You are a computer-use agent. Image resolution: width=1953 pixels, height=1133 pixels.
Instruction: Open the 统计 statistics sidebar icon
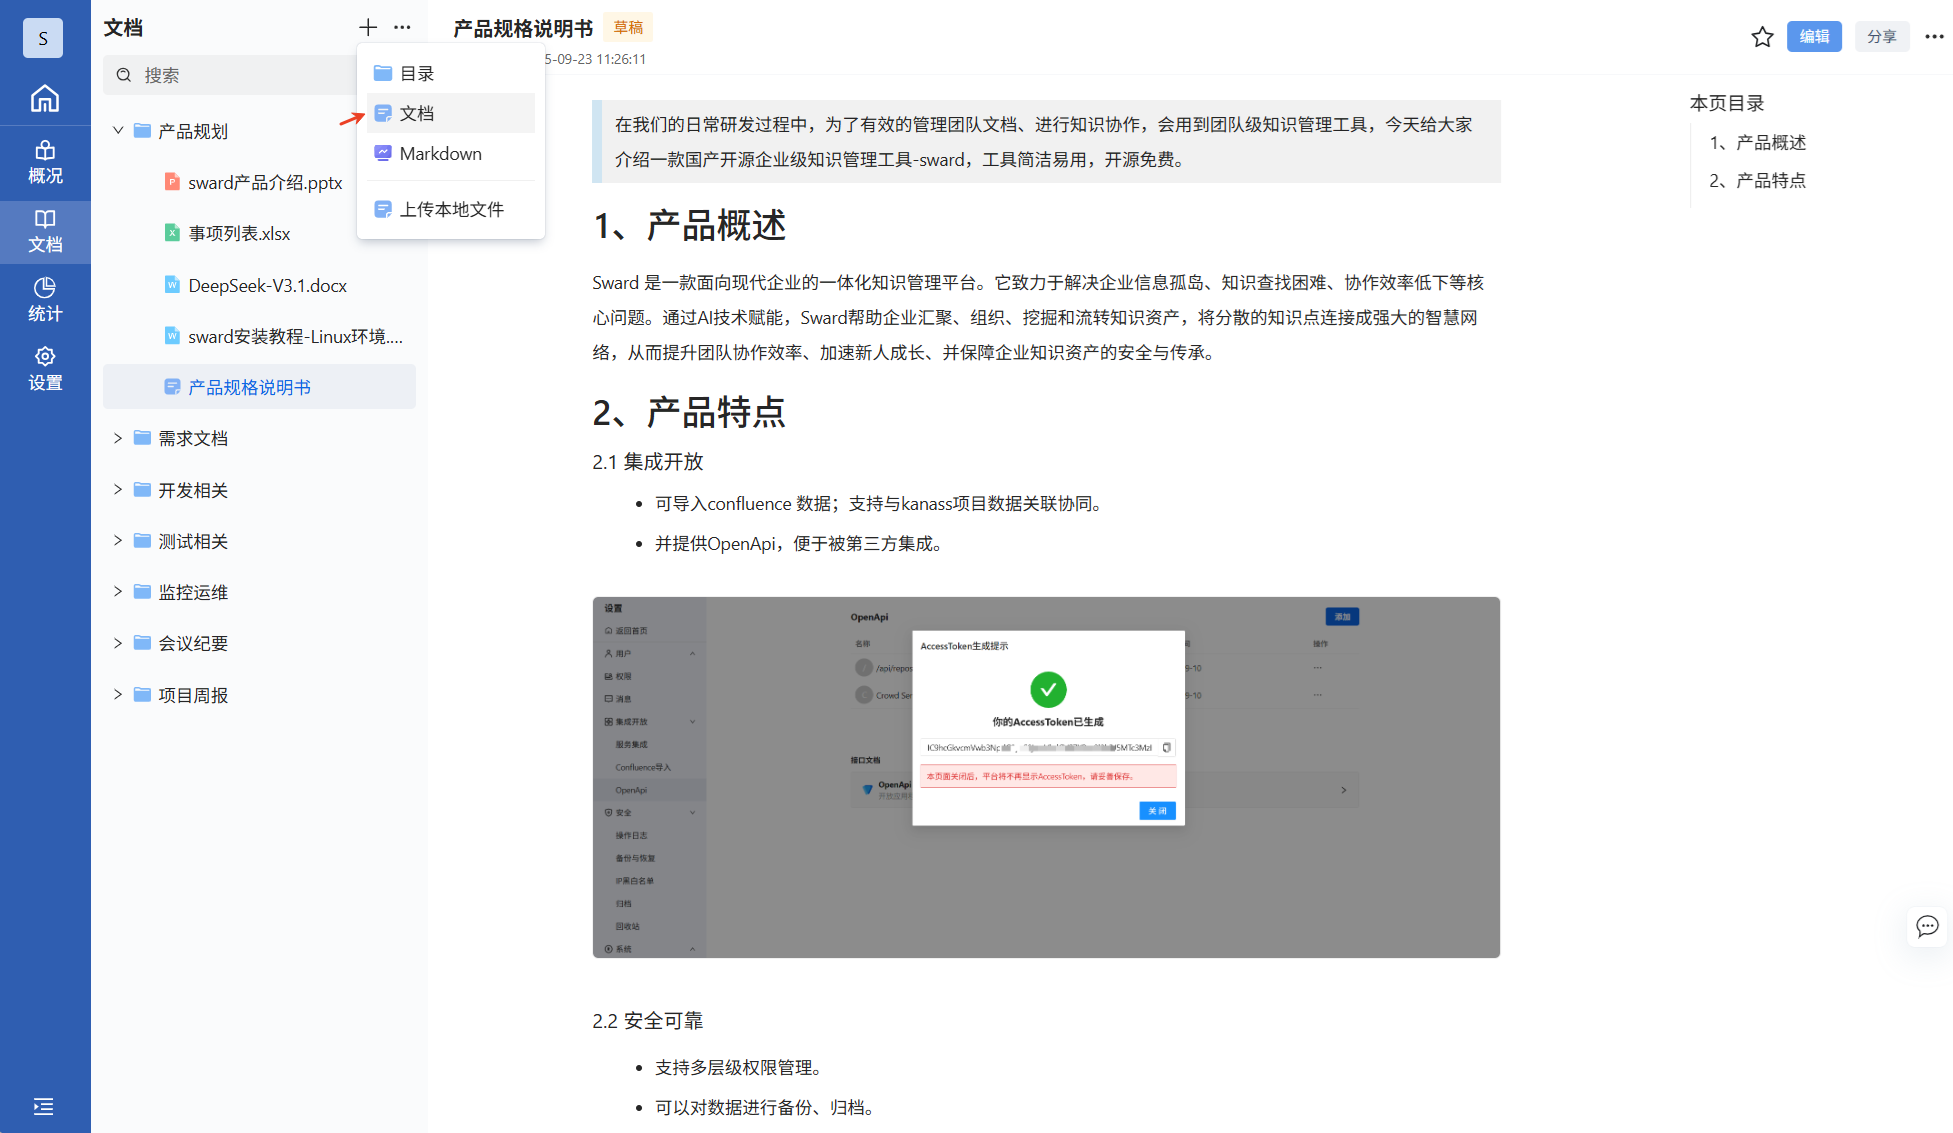coord(45,299)
